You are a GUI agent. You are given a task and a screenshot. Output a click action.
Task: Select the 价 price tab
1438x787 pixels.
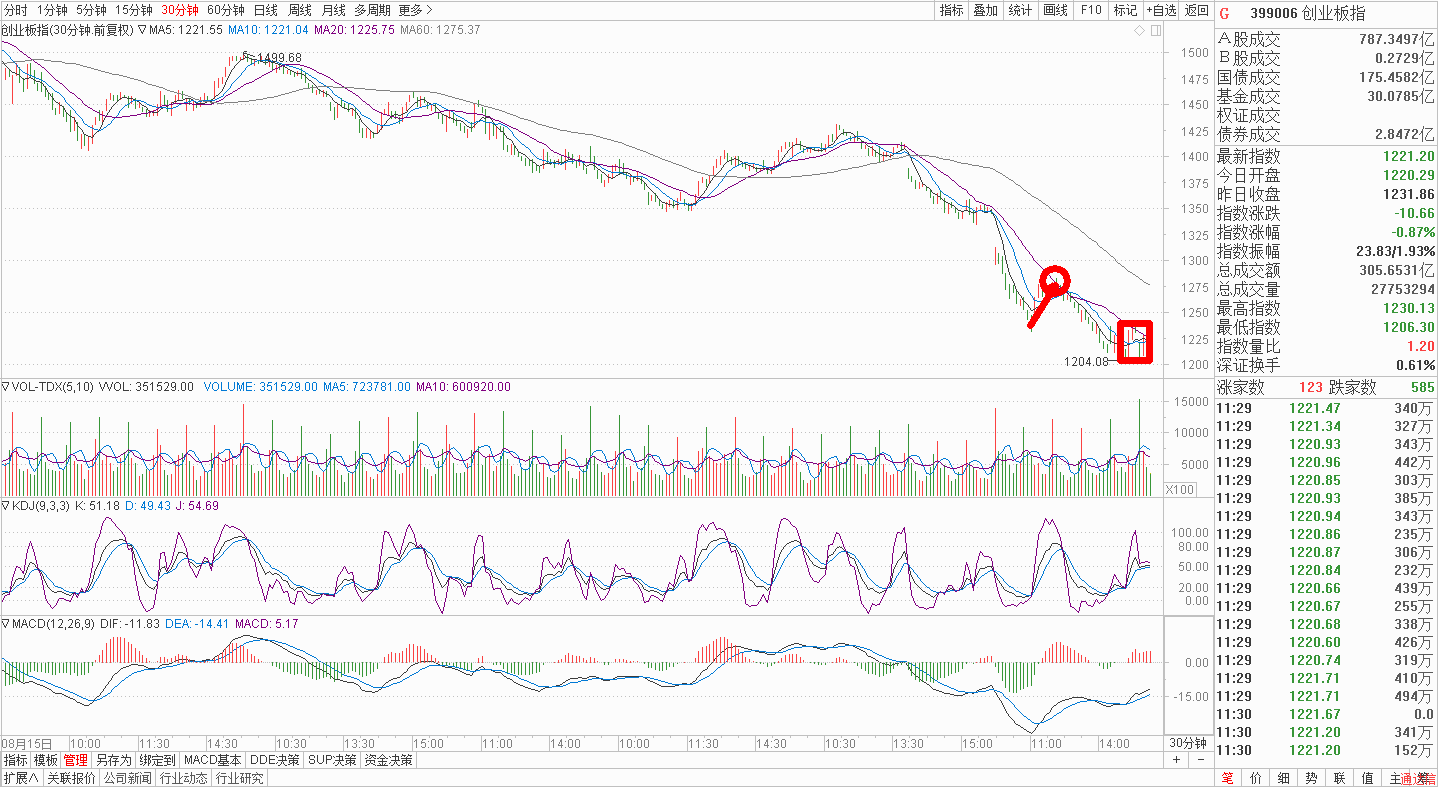pyautogui.click(x=1256, y=778)
